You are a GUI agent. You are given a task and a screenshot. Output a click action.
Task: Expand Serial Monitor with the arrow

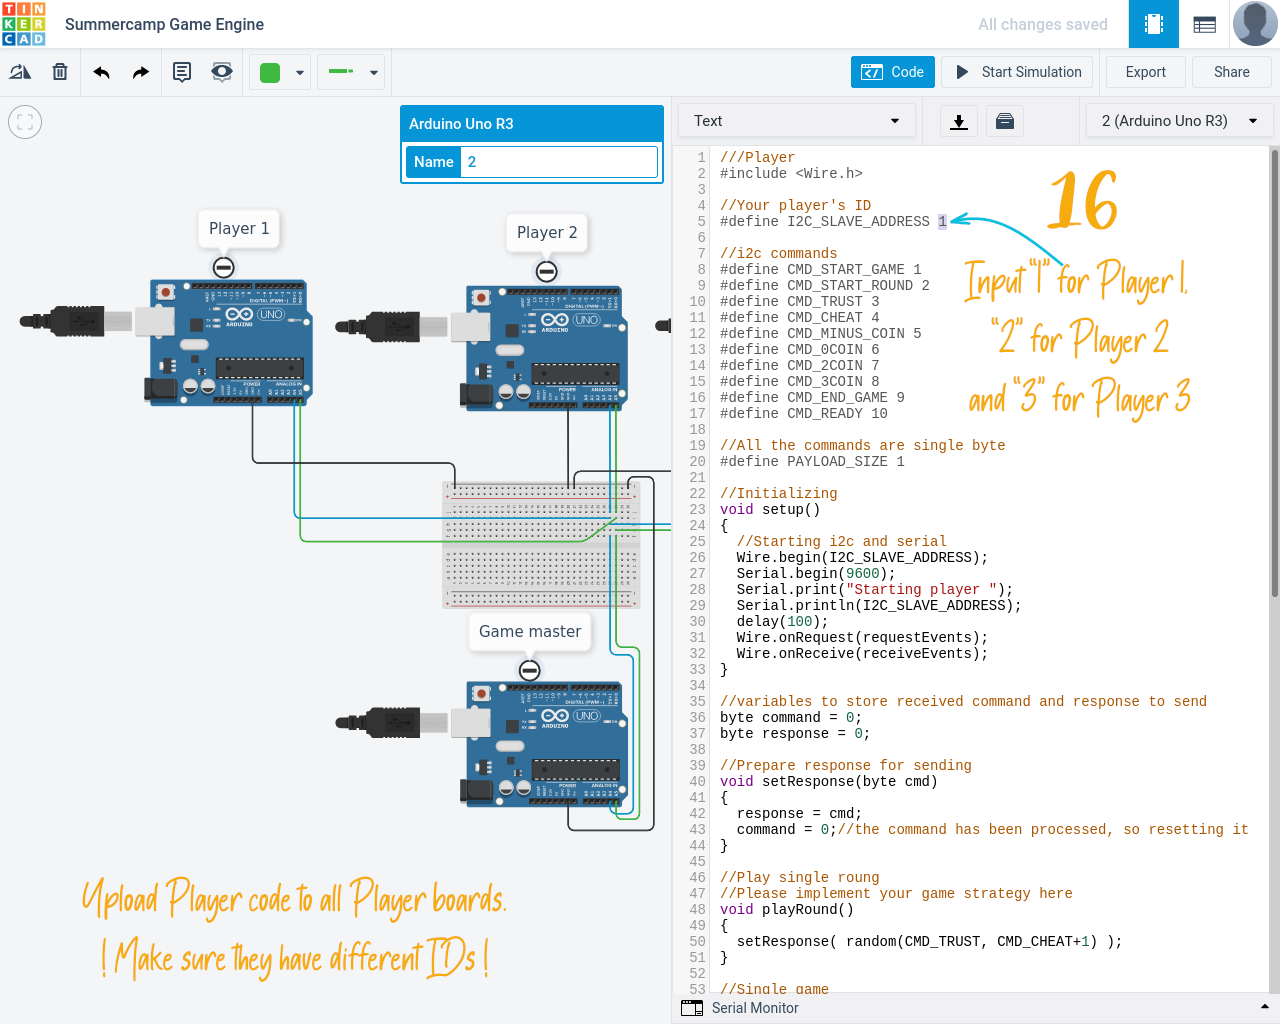1264,1007
